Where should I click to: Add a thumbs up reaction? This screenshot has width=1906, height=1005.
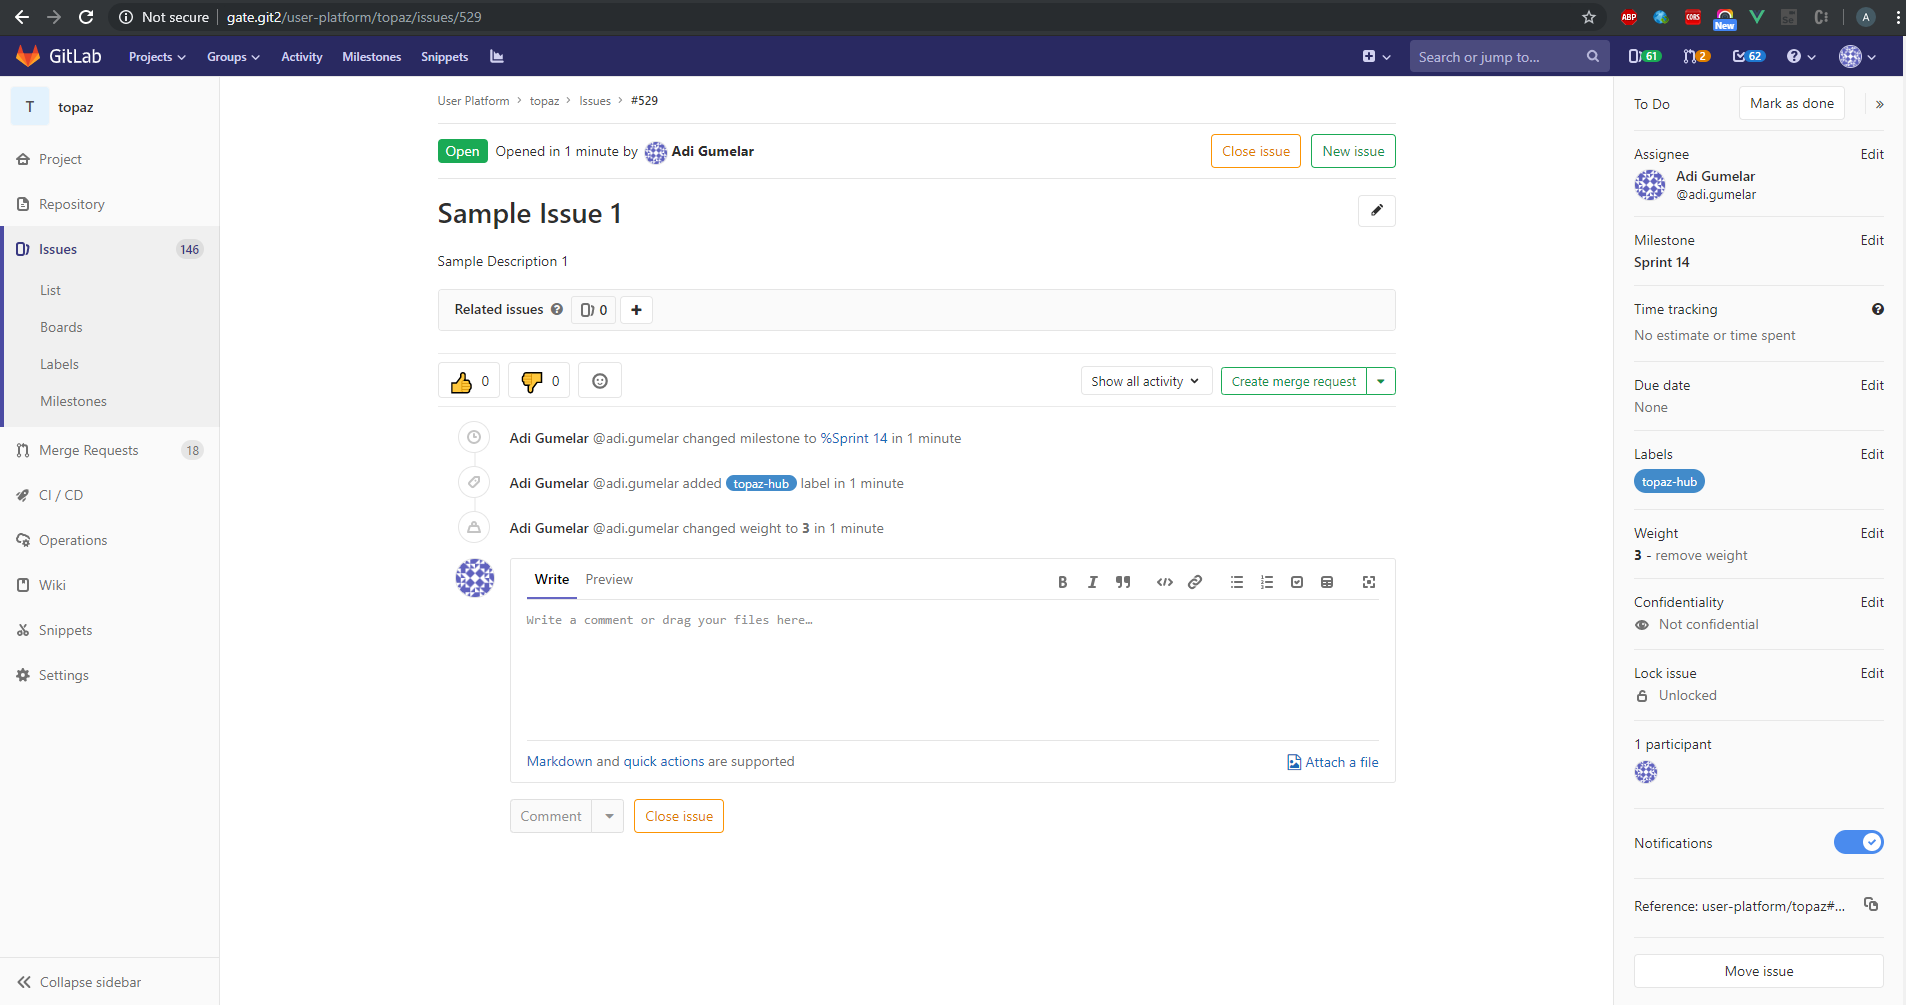point(468,381)
